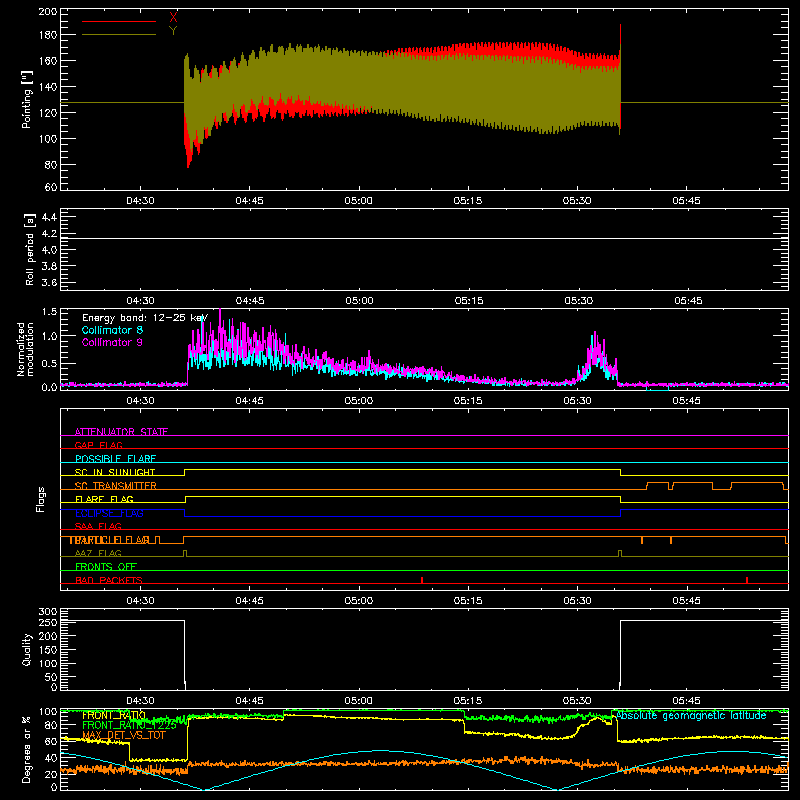Click the 'Energy band: 12-25 keV' annotation

[145, 318]
